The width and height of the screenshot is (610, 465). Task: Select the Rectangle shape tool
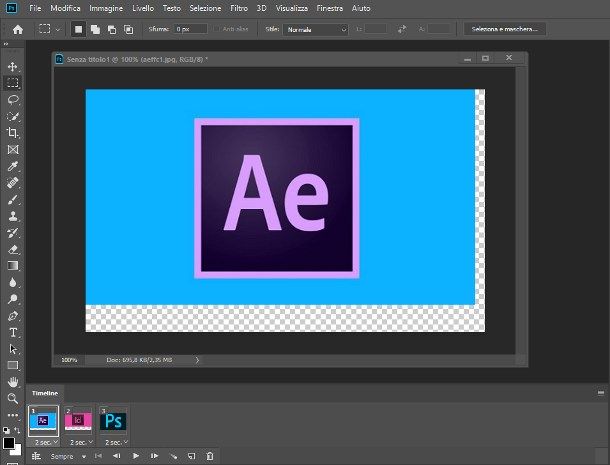tap(12, 365)
